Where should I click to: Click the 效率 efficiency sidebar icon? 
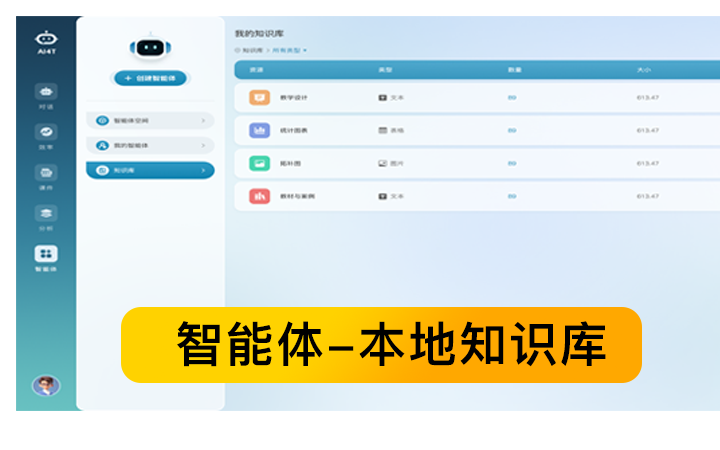[x=46, y=132]
